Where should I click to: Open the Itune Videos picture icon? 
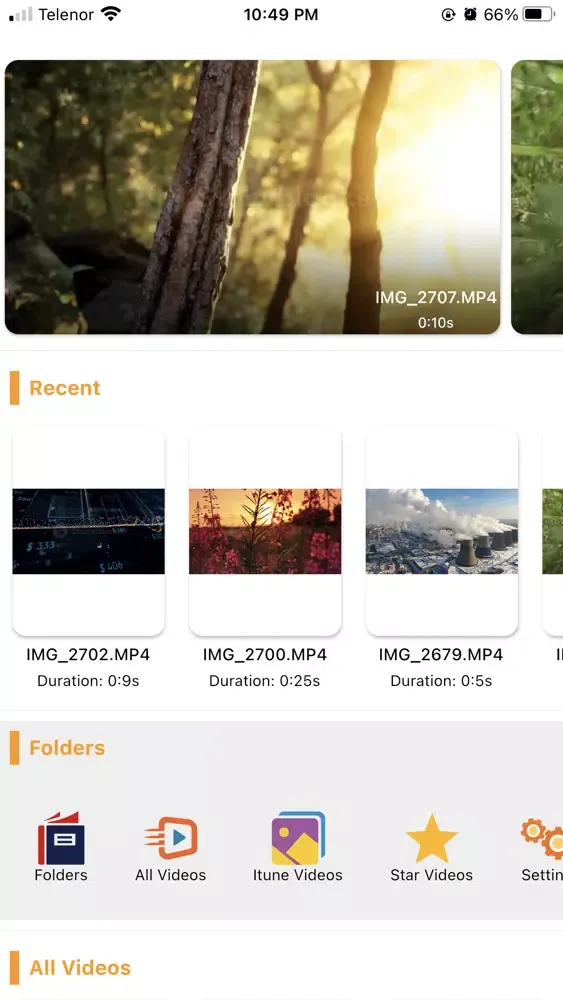click(298, 838)
